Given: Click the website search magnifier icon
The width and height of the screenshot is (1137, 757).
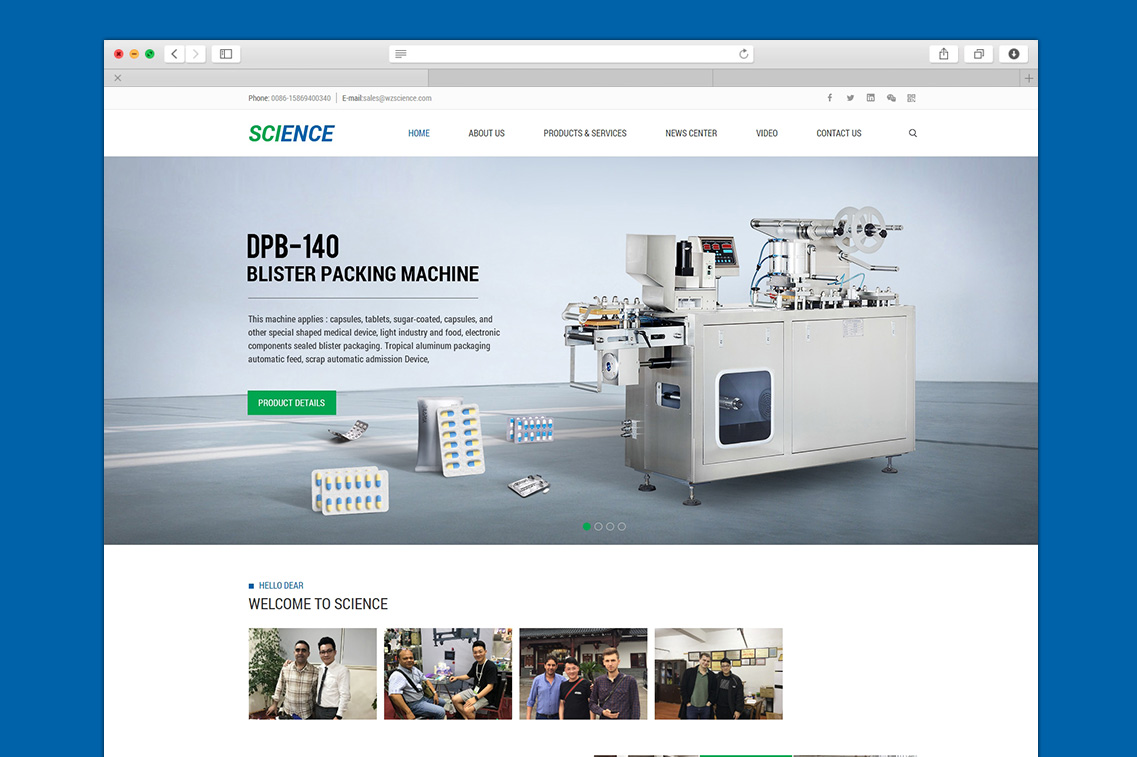Looking at the screenshot, I should pos(912,133).
